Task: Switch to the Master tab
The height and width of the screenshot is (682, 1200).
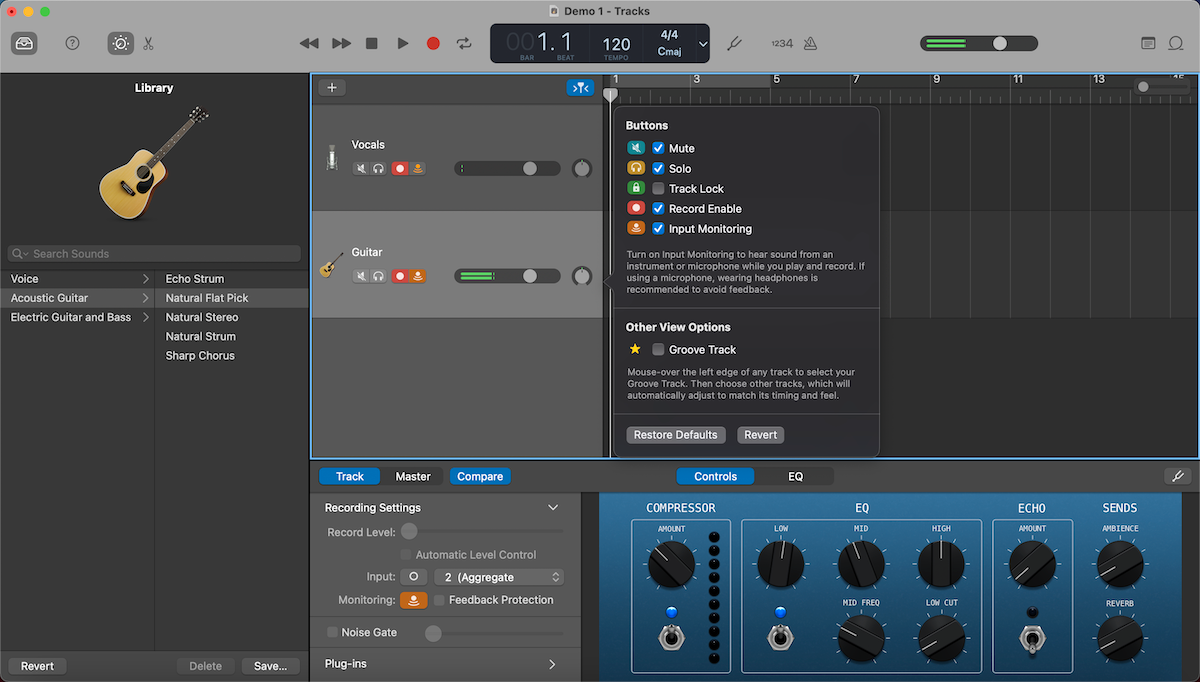Action: [x=413, y=476]
